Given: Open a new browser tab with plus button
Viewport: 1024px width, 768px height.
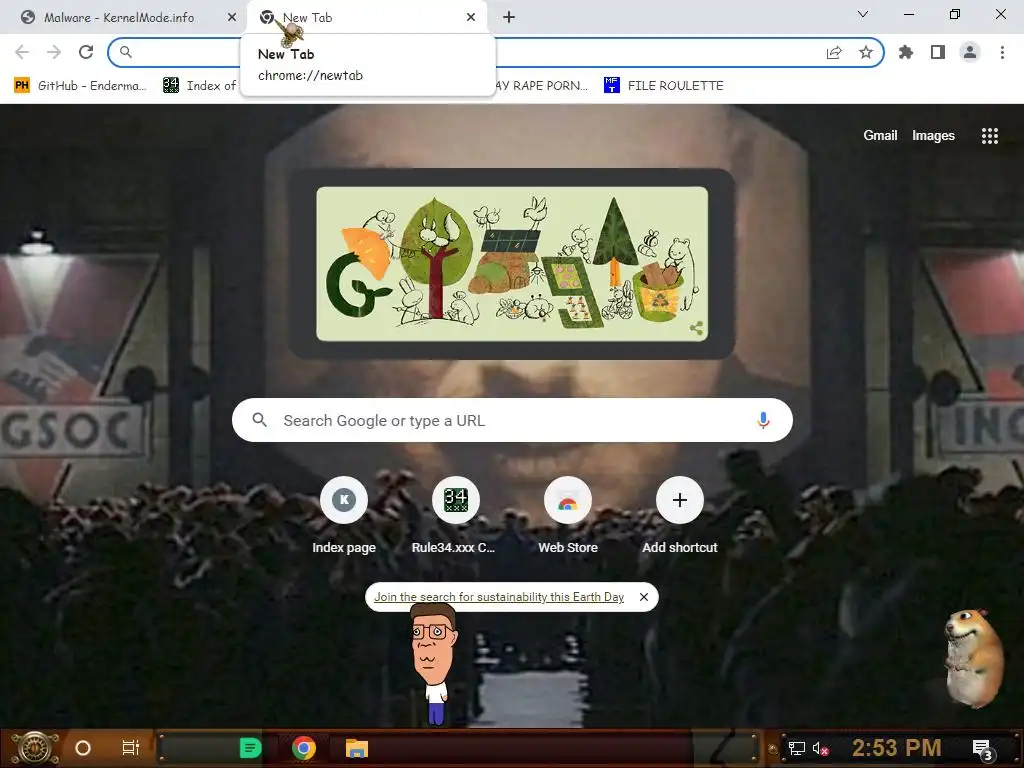Looking at the screenshot, I should pyautogui.click(x=509, y=18).
